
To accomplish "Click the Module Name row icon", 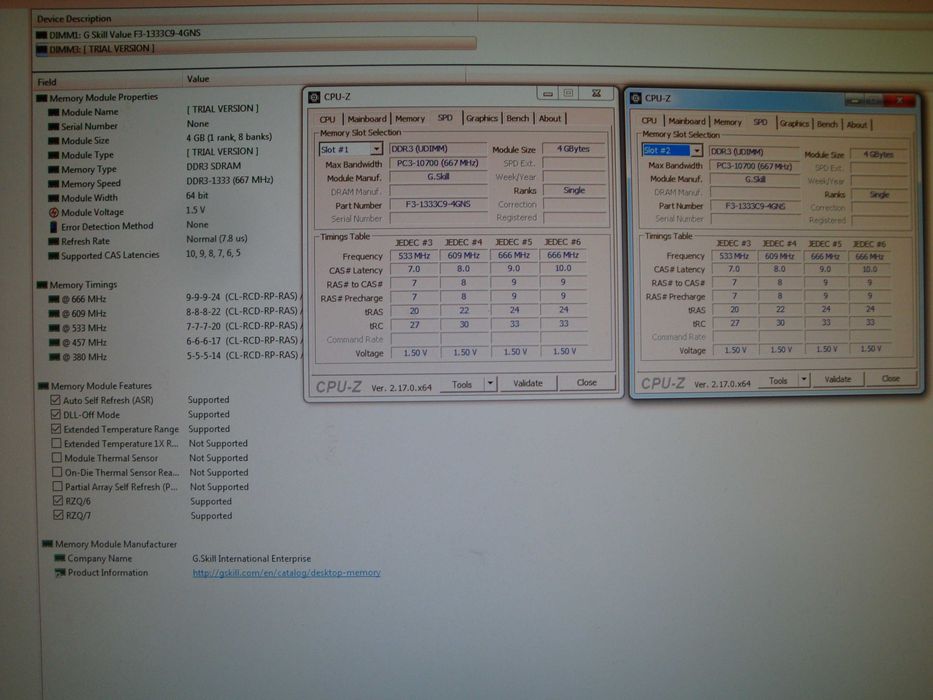I will pyautogui.click(x=54, y=112).
